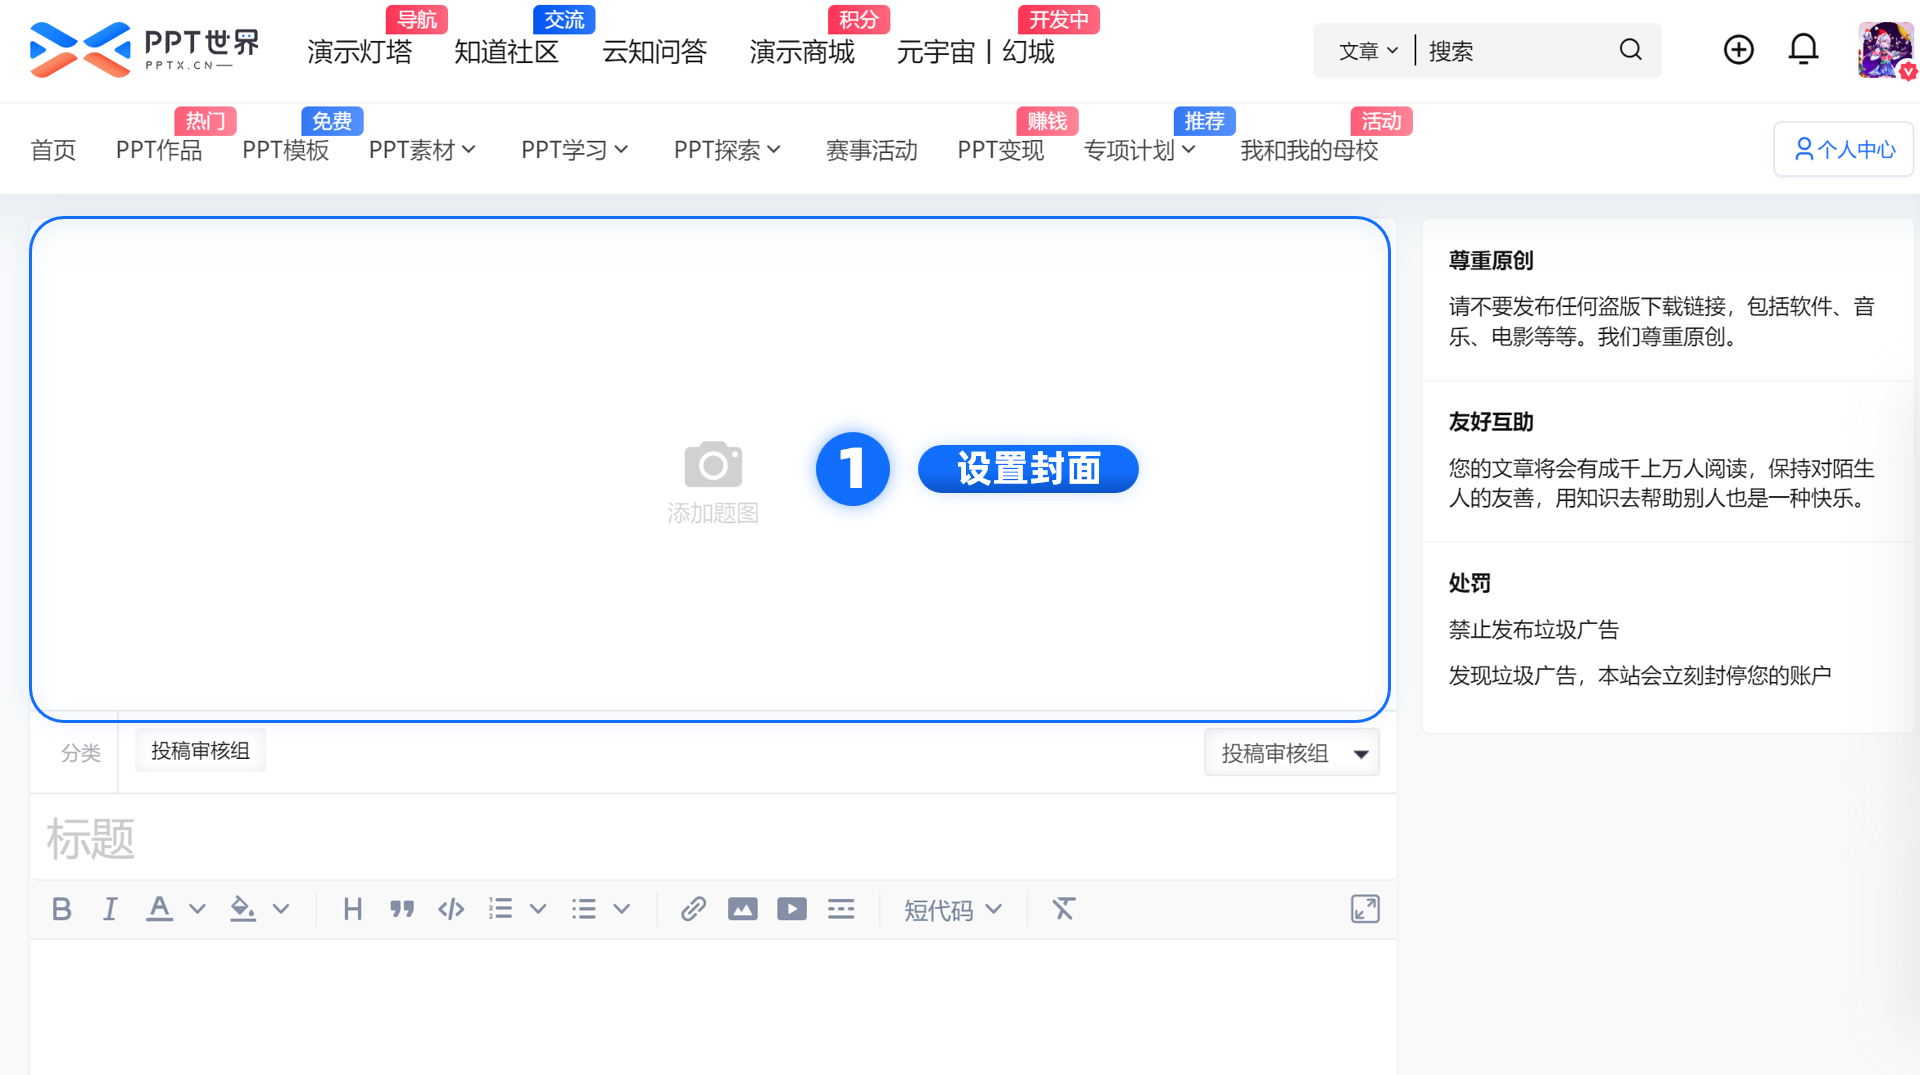The width and height of the screenshot is (1920, 1075).
Task: Click the search magnifier icon
Action: 1630,50
